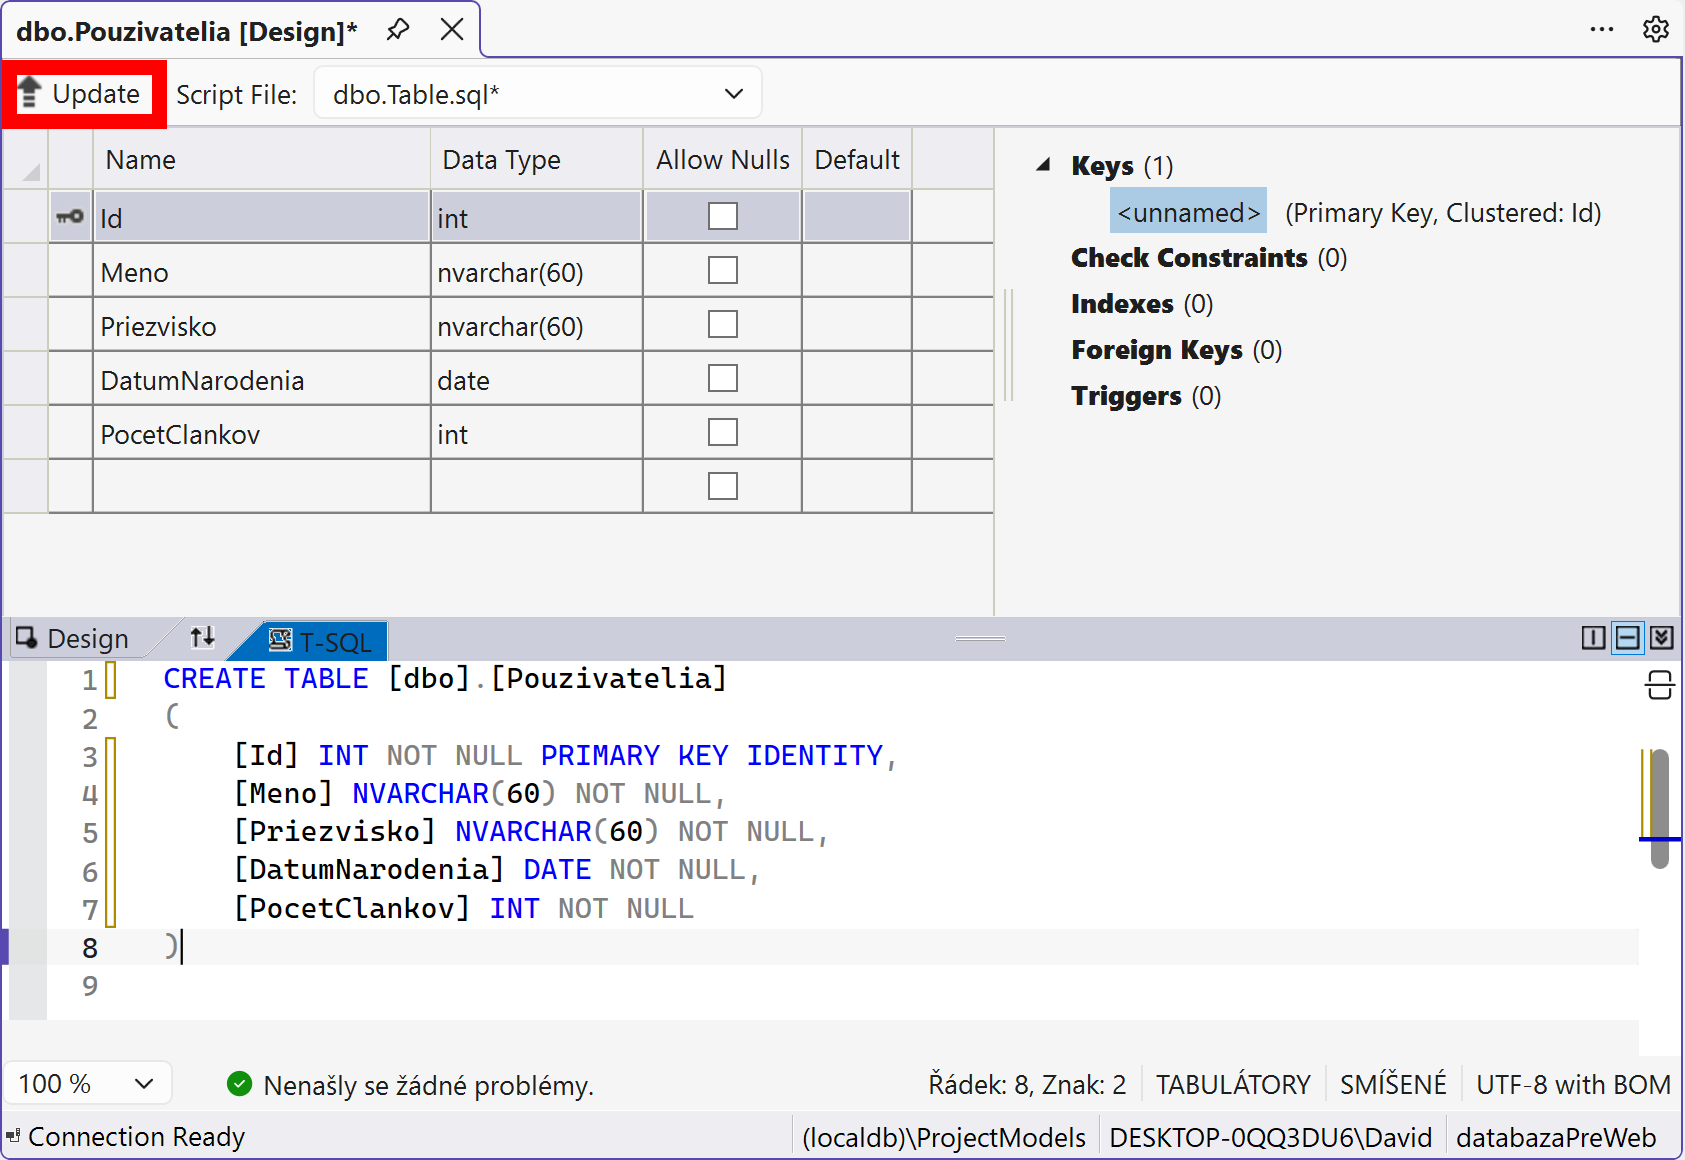
Task: Select the PocetClankov name cell
Action: [261, 433]
